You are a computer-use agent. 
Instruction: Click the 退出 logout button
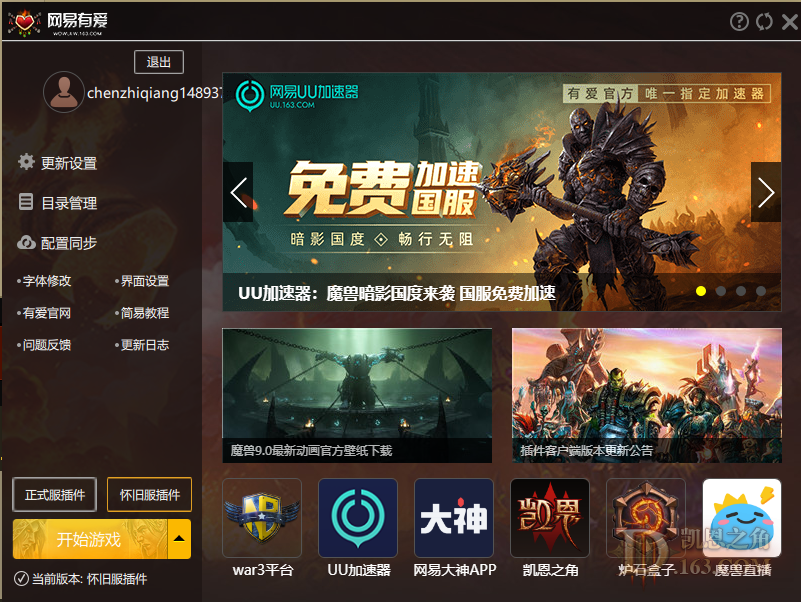159,62
